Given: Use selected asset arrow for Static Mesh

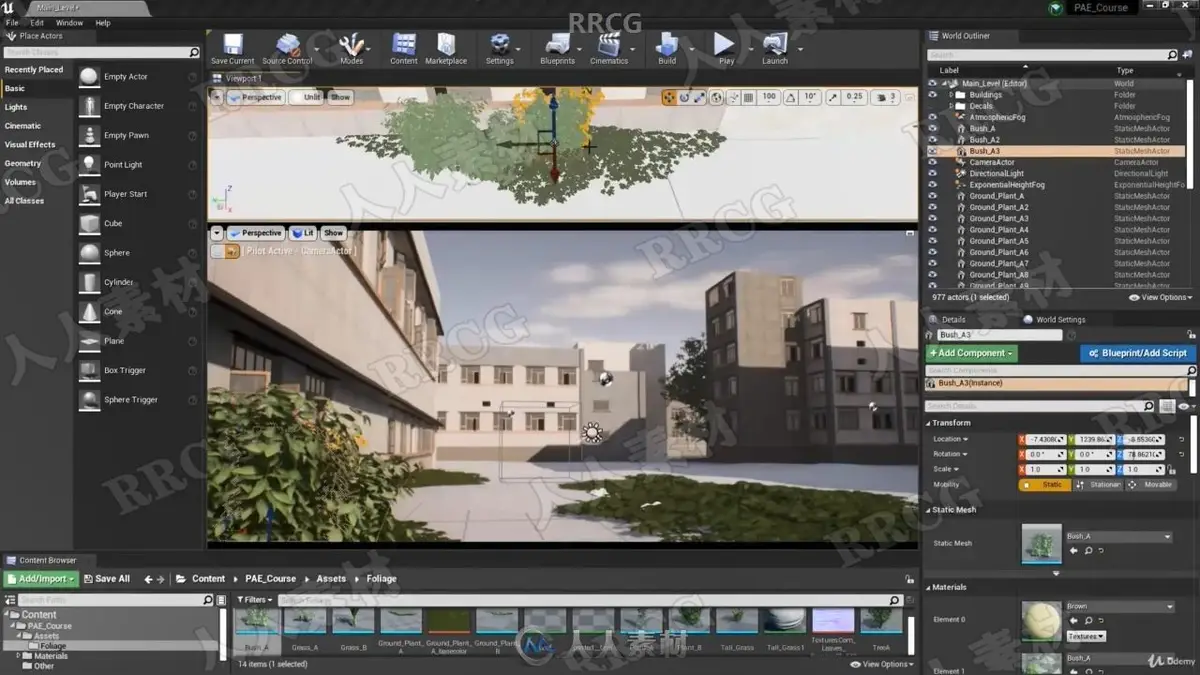Looking at the screenshot, I should [x=1074, y=550].
